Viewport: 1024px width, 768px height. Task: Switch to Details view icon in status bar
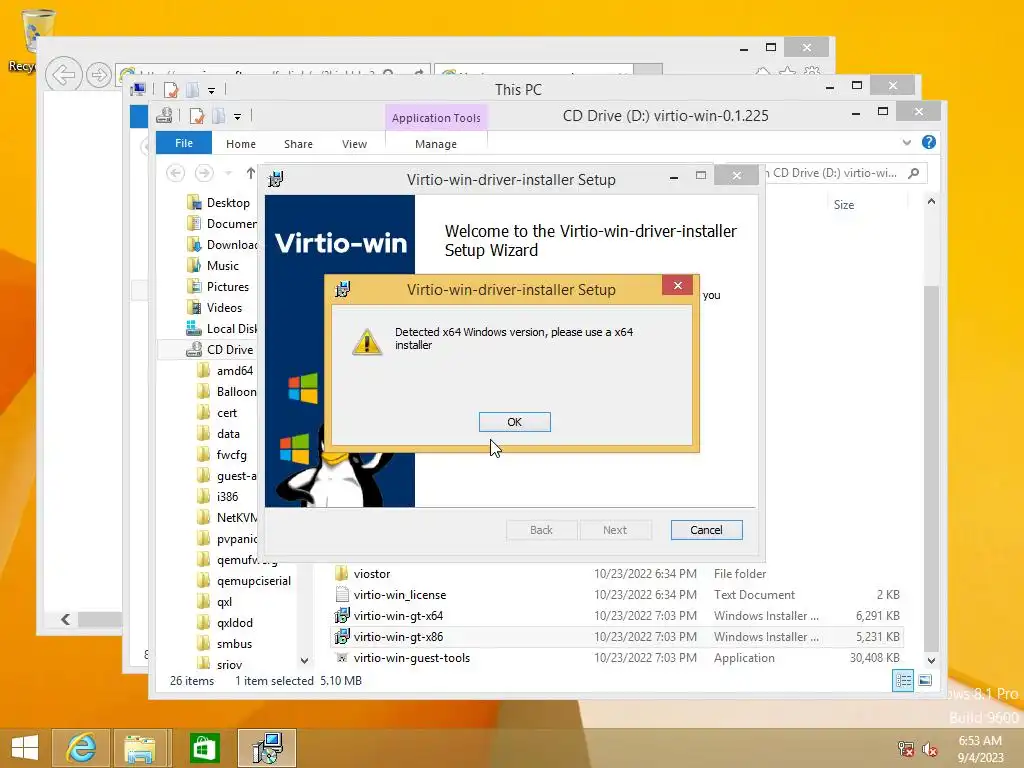(903, 680)
